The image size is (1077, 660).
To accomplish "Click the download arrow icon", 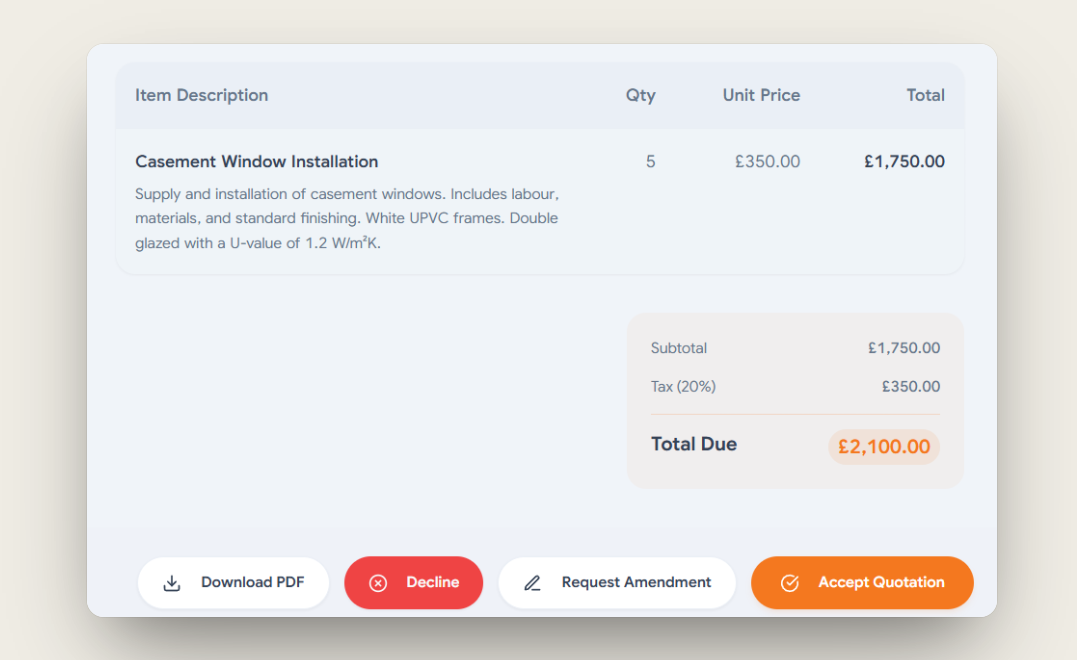I will coord(172,583).
